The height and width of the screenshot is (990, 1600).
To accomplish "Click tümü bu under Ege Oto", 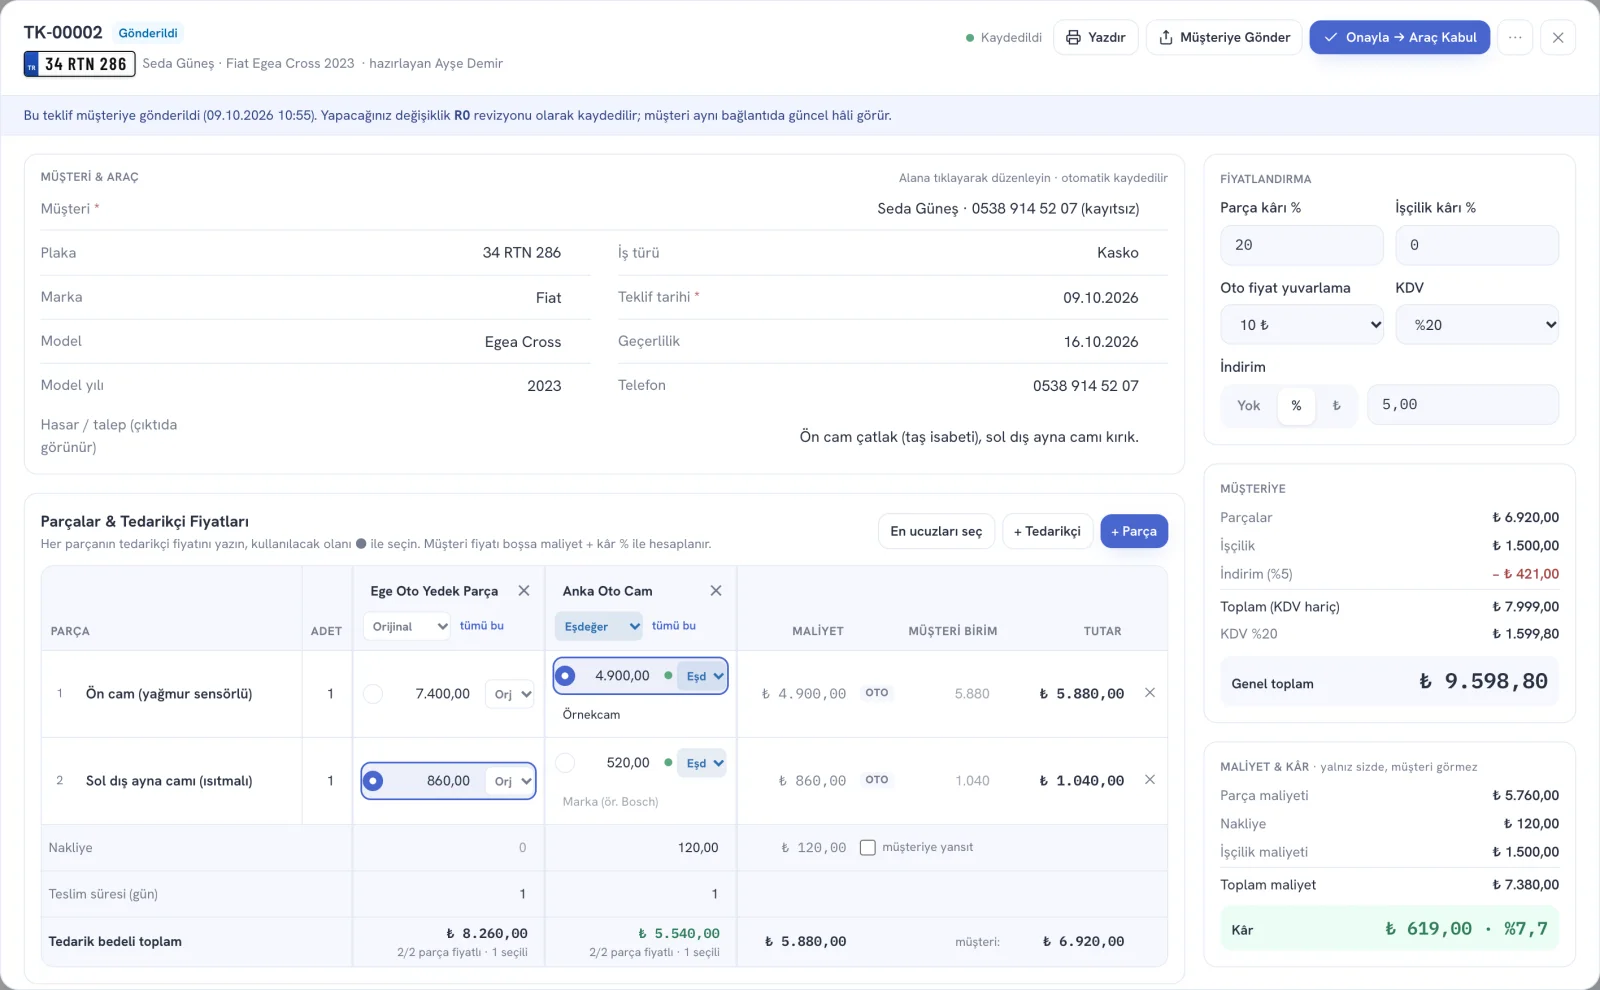I will click(482, 626).
